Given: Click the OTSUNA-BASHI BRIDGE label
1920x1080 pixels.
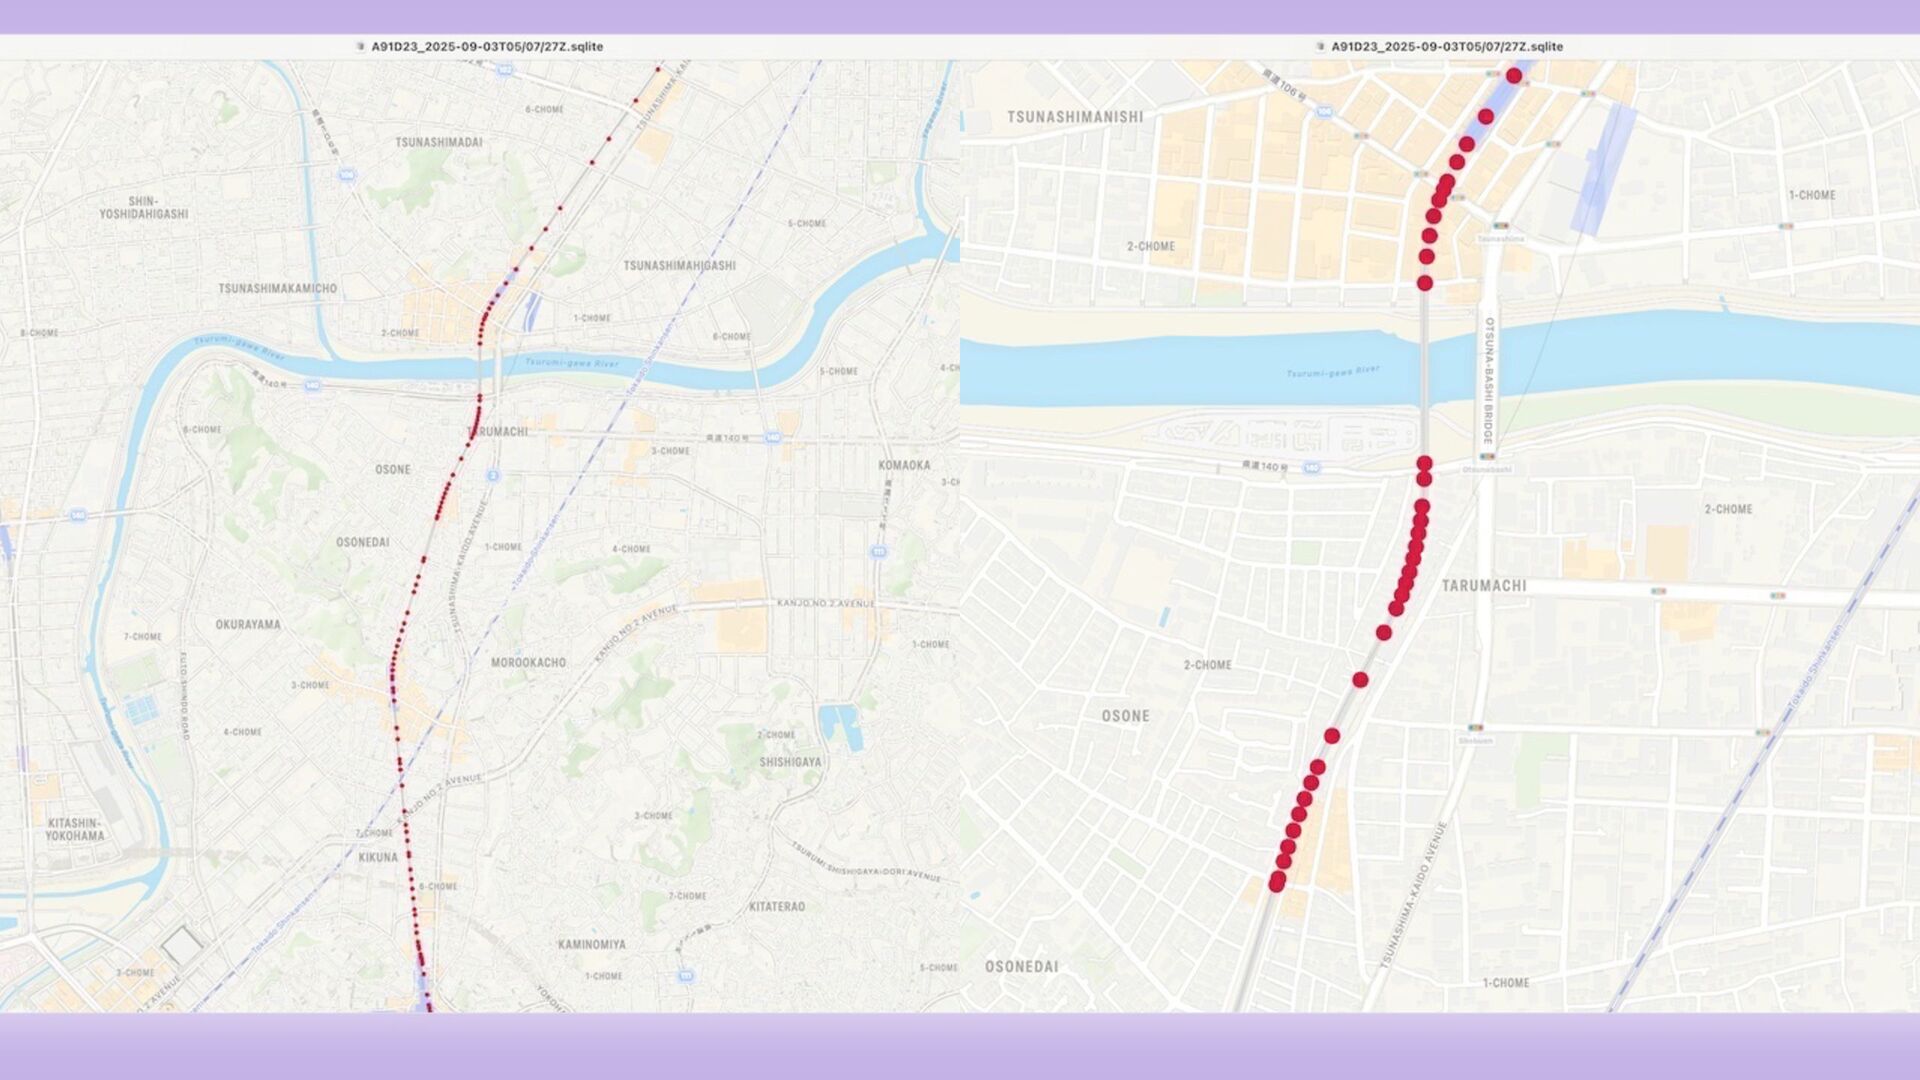Looking at the screenshot, I should [1489, 381].
